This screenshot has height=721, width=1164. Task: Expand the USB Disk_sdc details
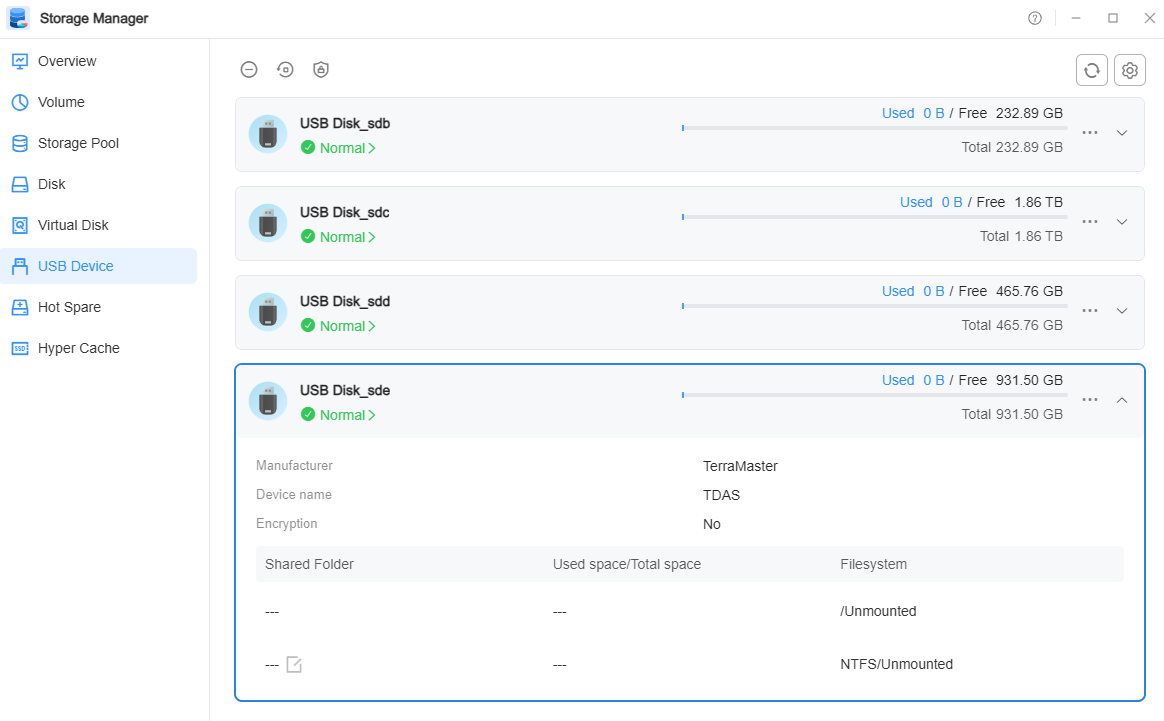(x=1122, y=222)
